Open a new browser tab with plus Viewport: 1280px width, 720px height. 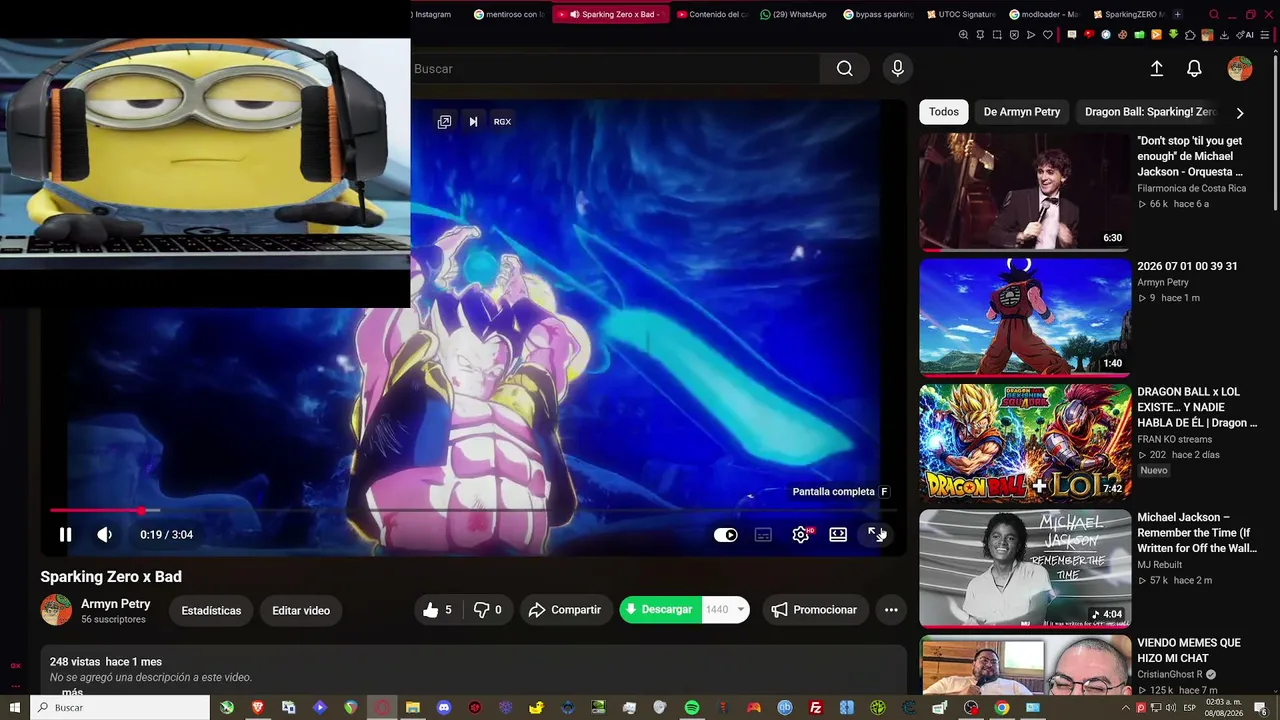tap(1177, 15)
